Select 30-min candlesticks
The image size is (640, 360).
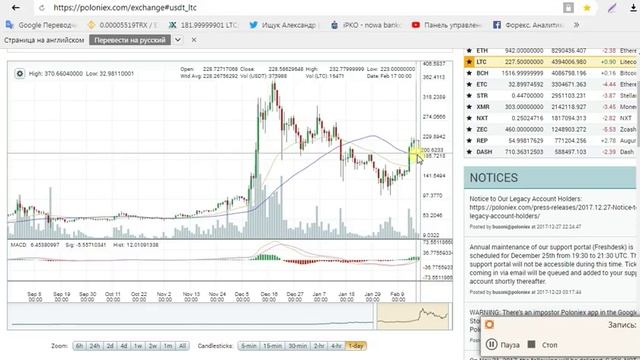click(x=298, y=346)
